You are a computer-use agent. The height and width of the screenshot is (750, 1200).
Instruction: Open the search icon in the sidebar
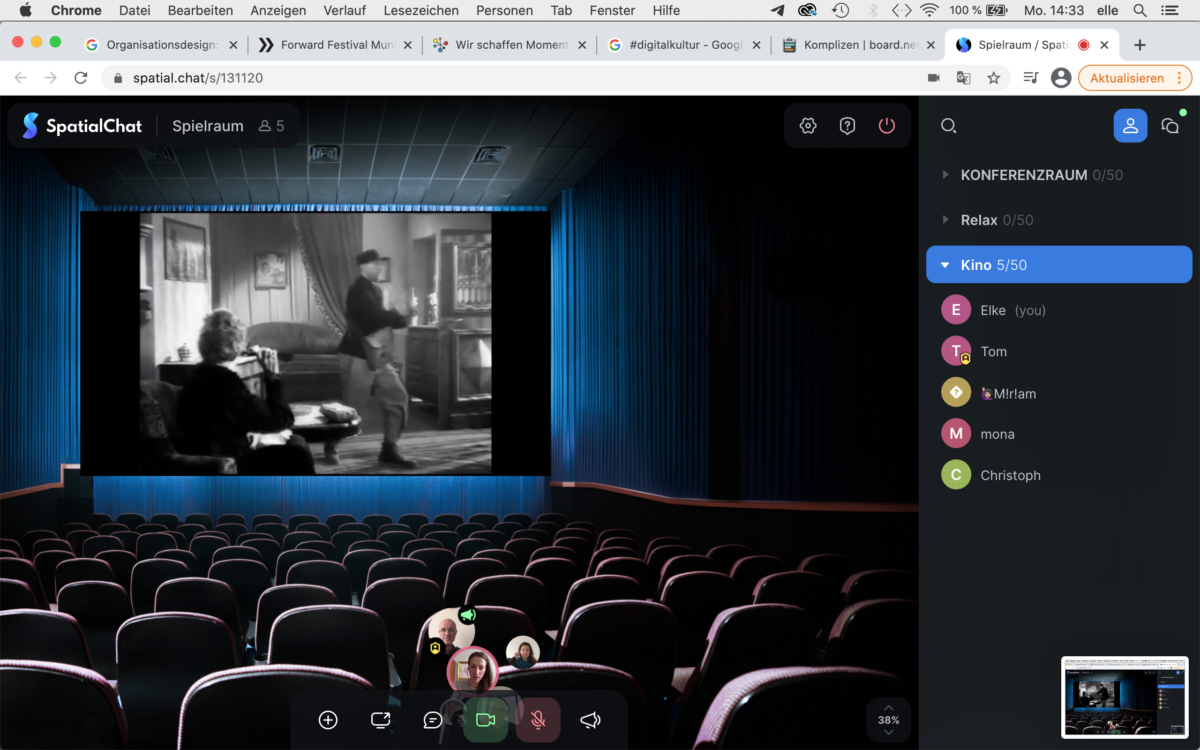point(949,126)
